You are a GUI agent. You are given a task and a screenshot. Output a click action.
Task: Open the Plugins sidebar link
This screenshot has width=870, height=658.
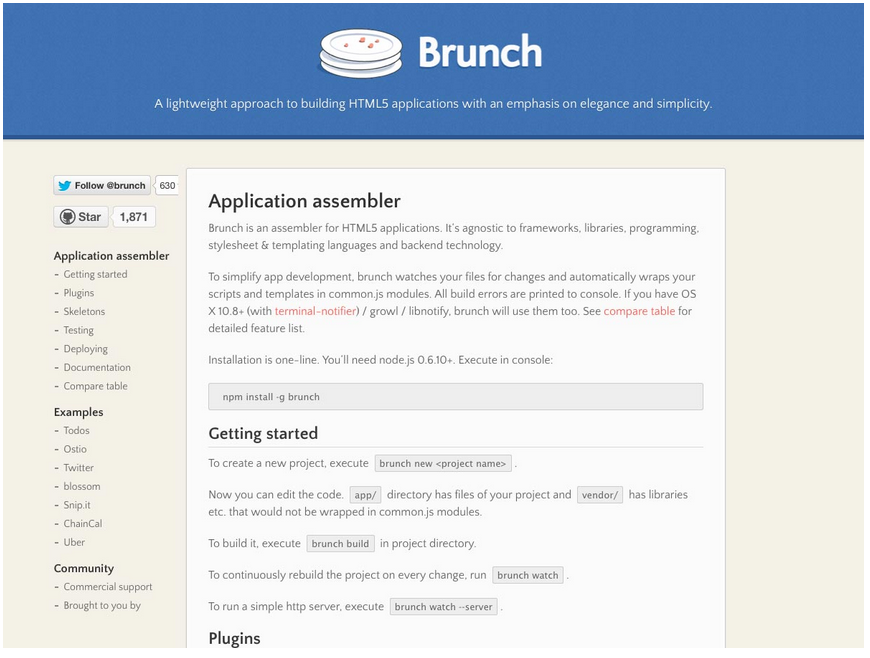pos(79,293)
